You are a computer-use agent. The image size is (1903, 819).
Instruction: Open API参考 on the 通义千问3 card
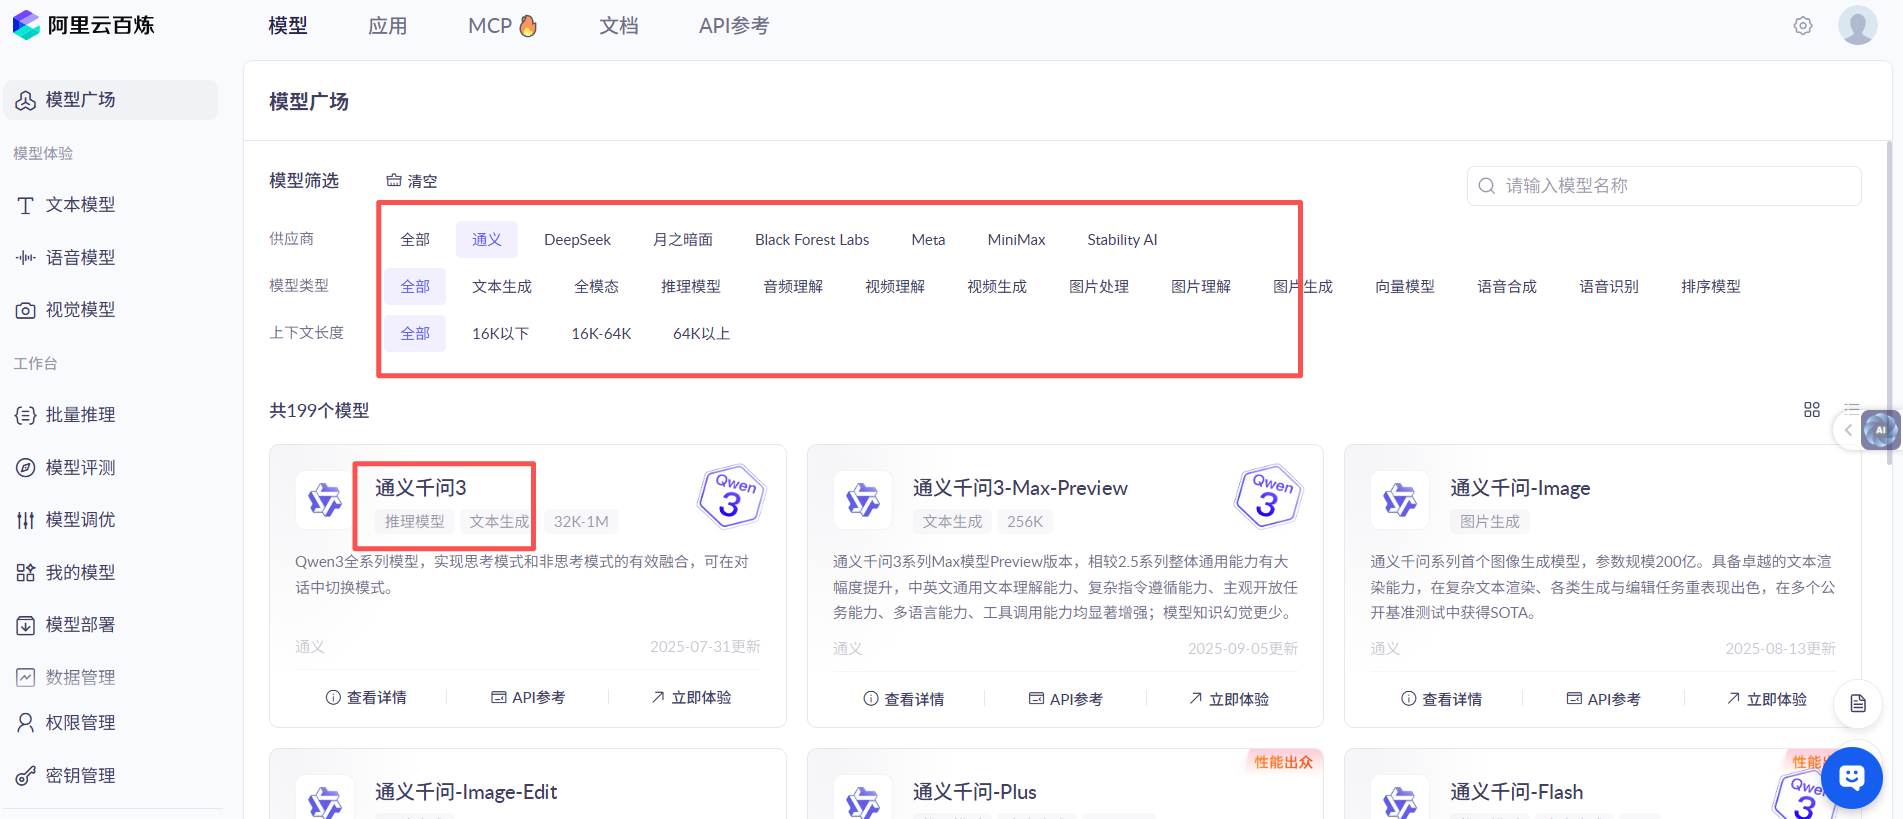(528, 698)
